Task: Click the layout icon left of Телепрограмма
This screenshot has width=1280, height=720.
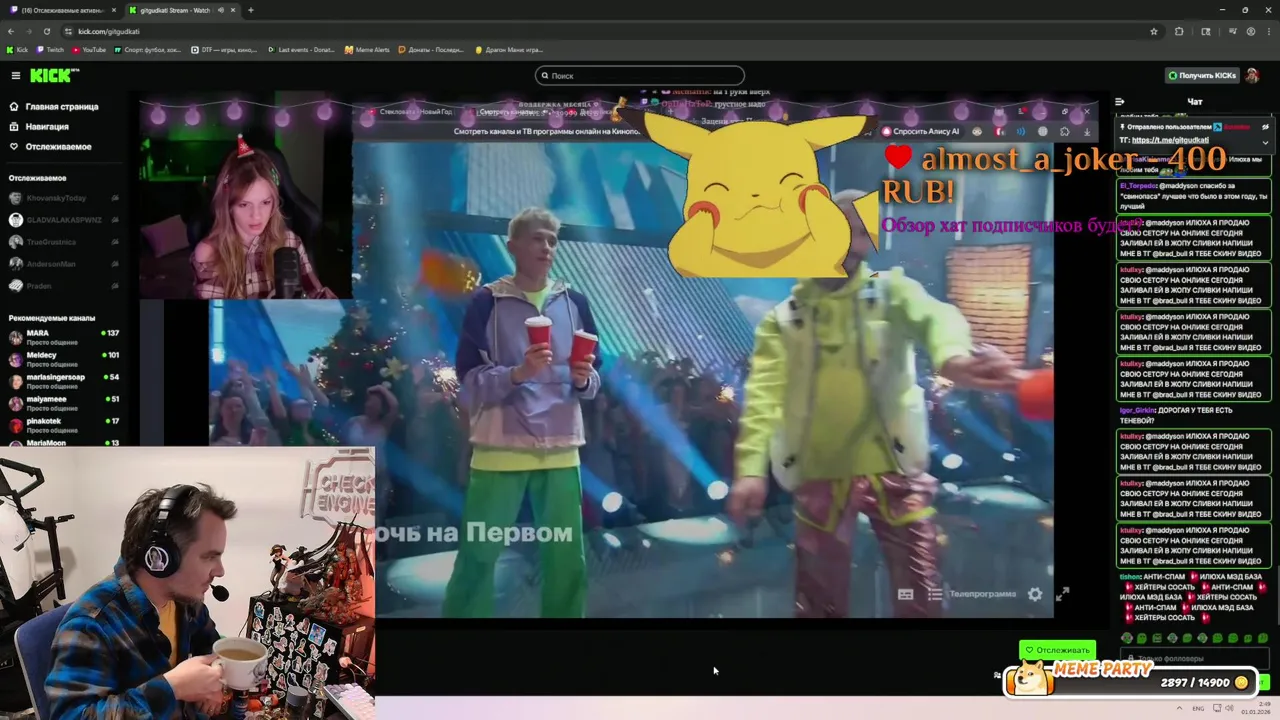Action: coord(905,594)
